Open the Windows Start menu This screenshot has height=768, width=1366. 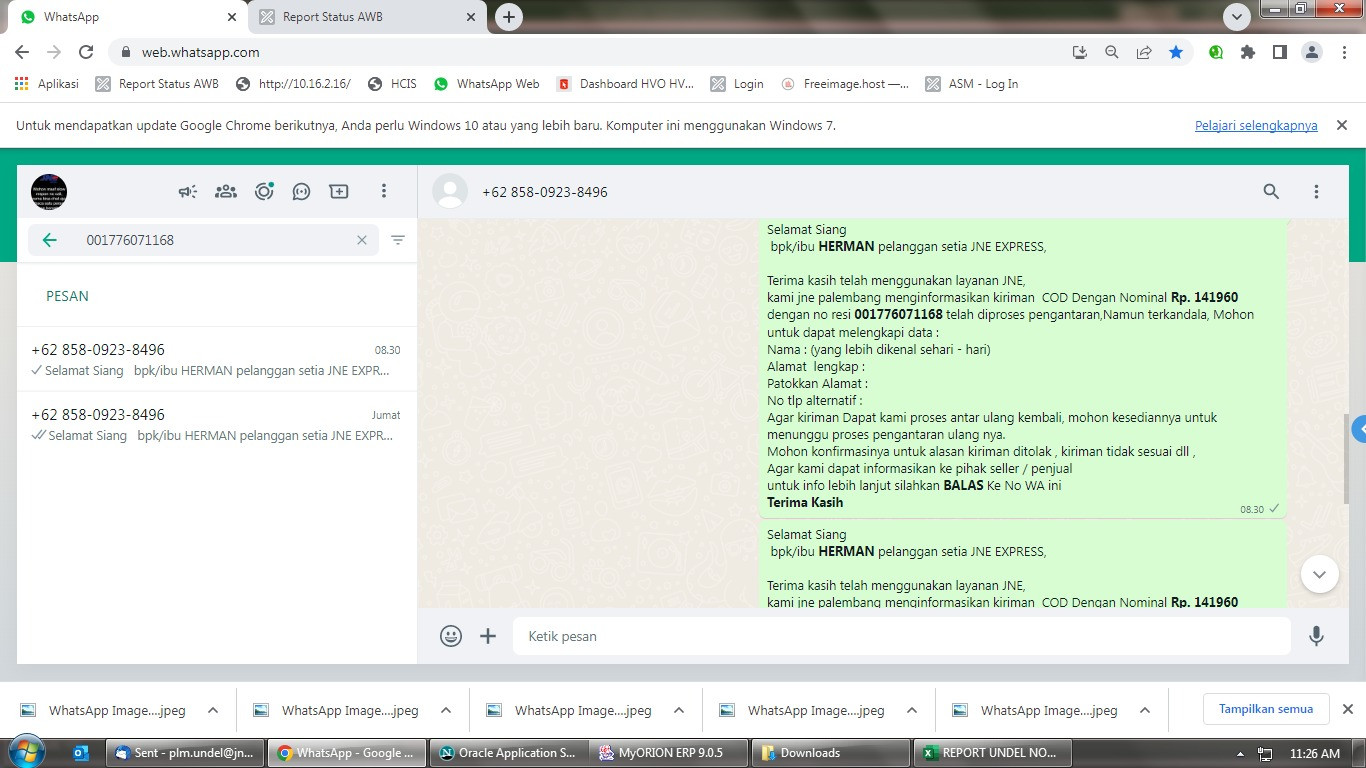click(x=26, y=752)
